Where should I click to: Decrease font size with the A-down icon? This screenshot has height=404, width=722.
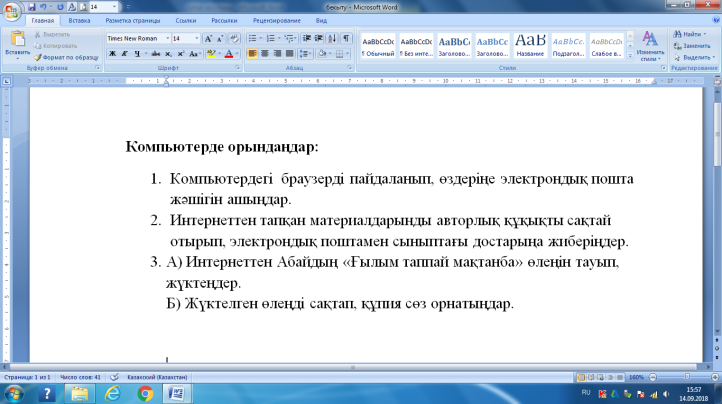220,39
